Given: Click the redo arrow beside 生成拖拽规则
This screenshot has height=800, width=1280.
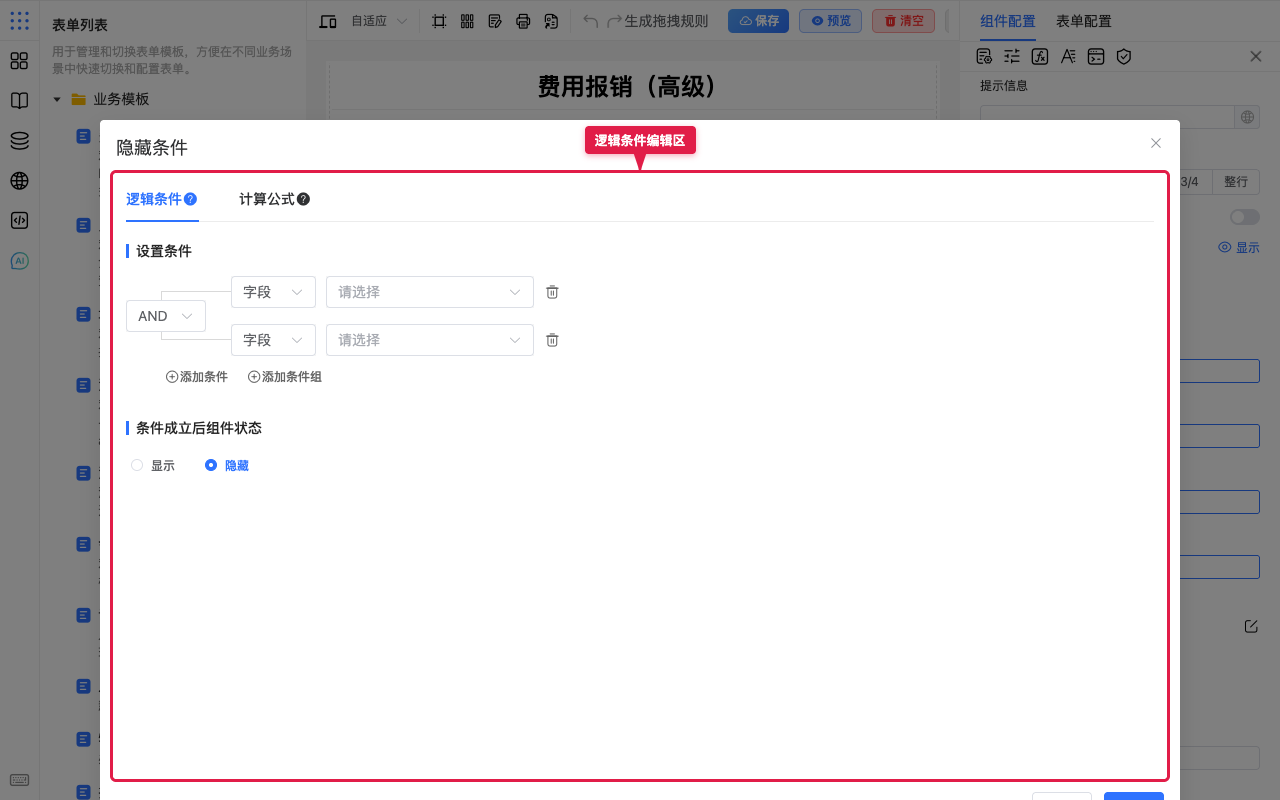Looking at the screenshot, I should pos(615,21).
